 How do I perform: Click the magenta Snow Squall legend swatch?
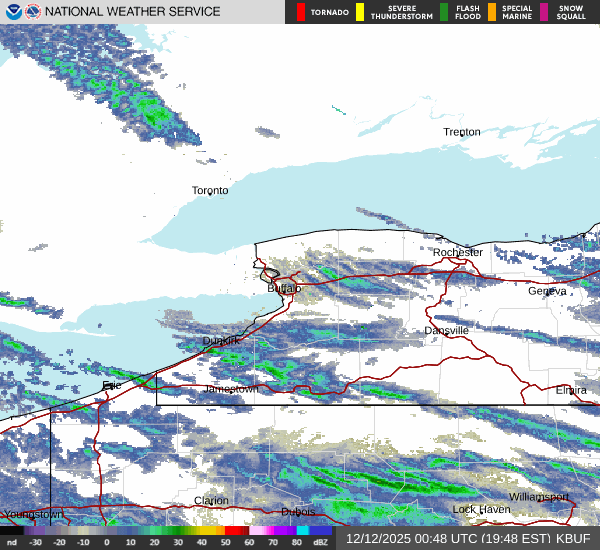[544, 12]
